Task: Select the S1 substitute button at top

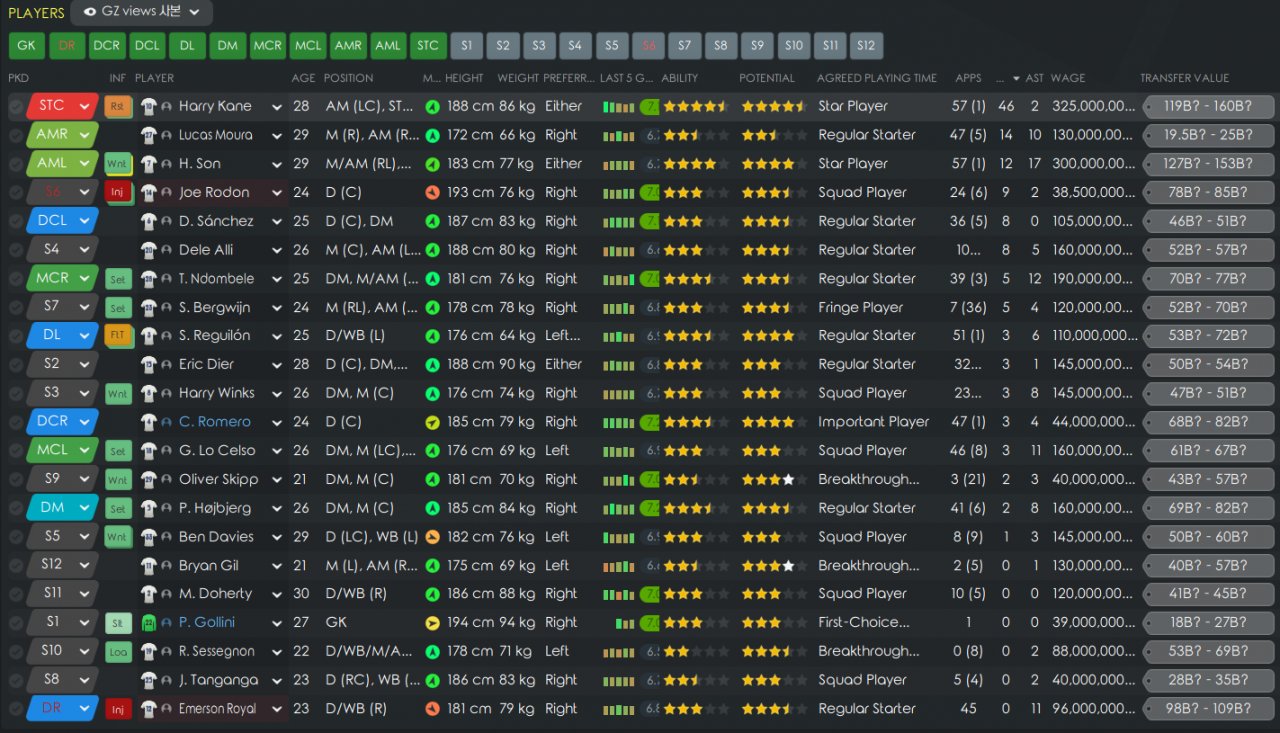Action: (x=467, y=45)
